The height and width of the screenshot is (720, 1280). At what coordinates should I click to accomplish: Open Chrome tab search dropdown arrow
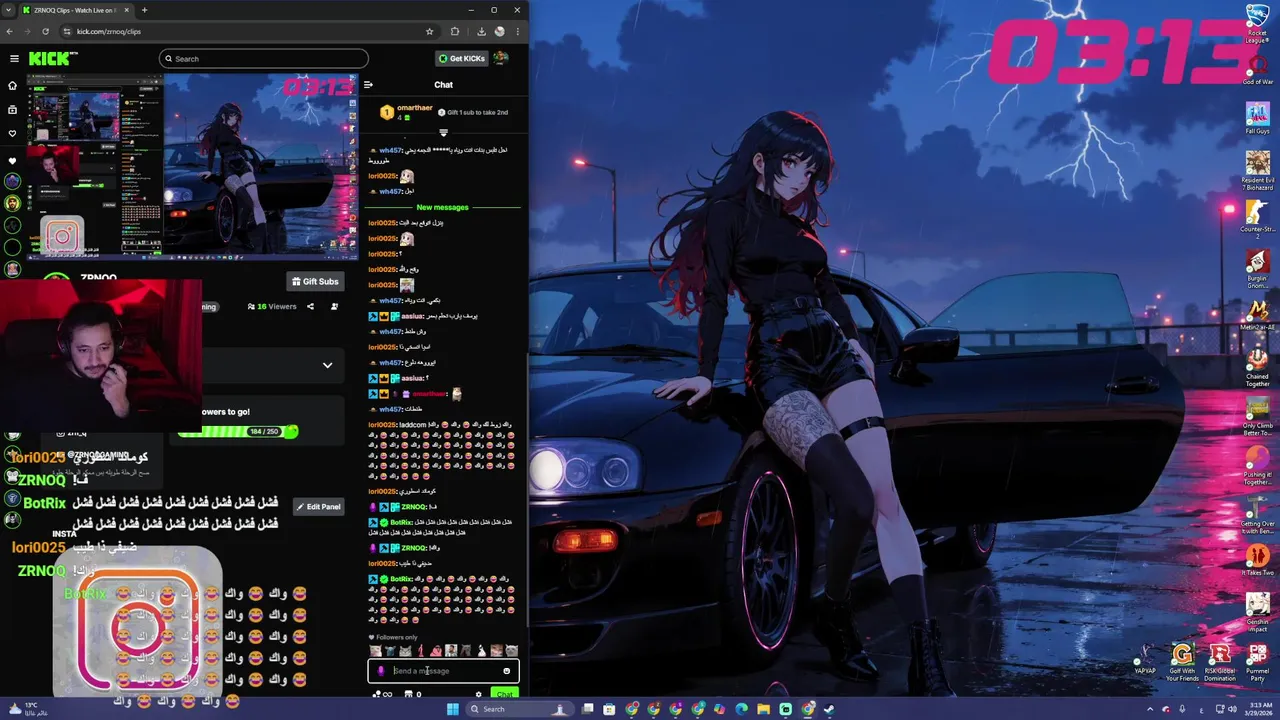9,10
